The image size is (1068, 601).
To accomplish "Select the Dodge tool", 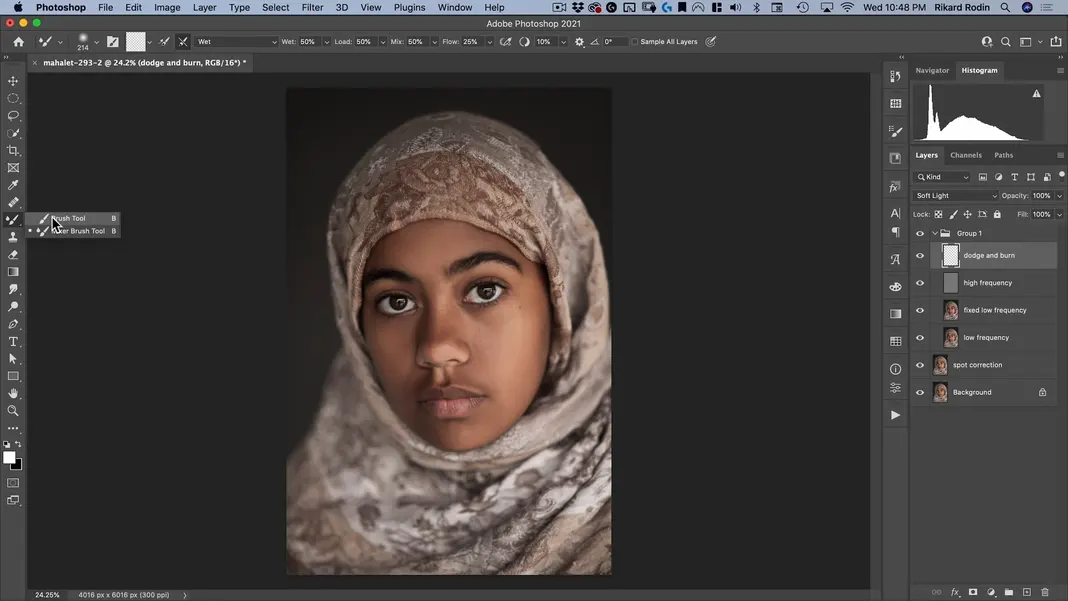I will [13, 307].
